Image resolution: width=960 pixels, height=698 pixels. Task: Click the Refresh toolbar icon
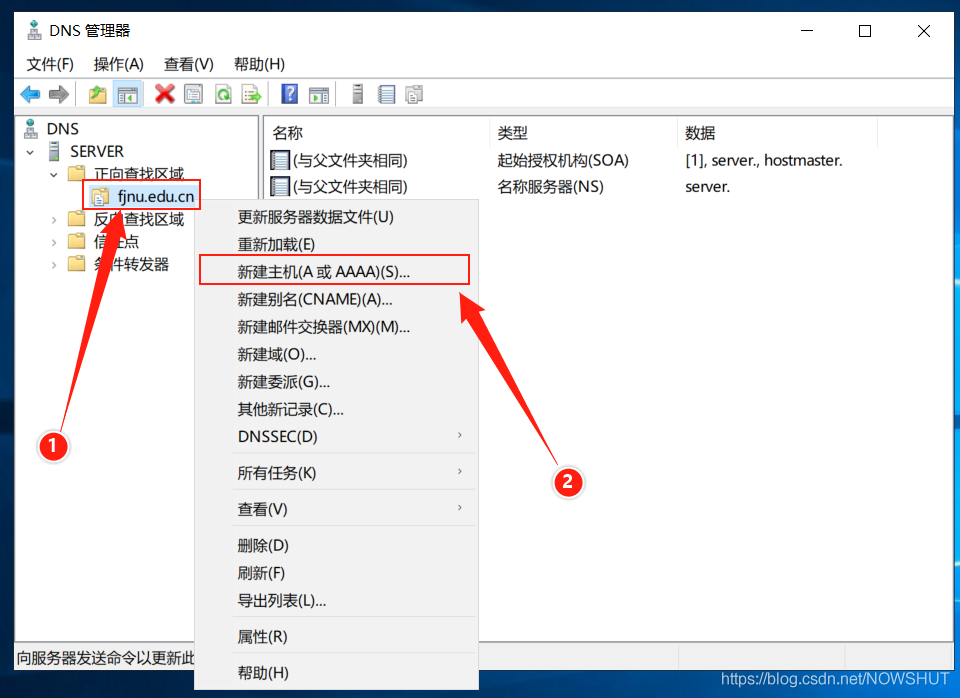[223, 94]
